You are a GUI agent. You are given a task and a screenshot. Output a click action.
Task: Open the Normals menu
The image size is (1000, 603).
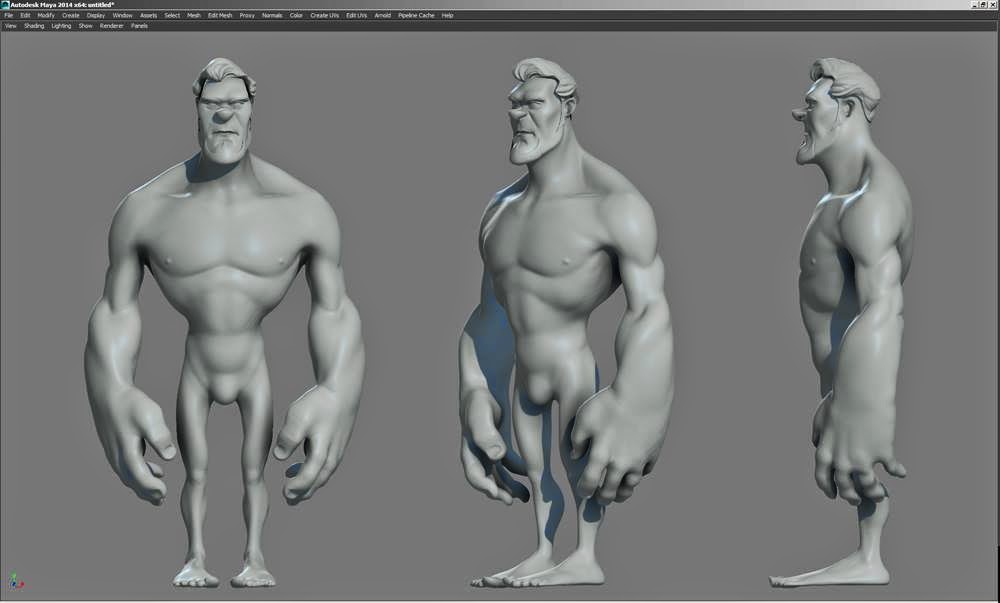[x=272, y=15]
